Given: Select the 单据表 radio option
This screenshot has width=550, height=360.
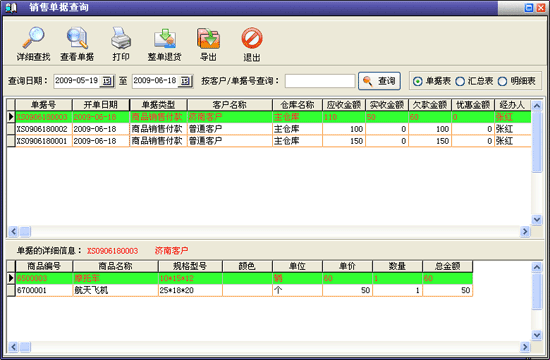Looking at the screenshot, I should [x=417, y=81].
